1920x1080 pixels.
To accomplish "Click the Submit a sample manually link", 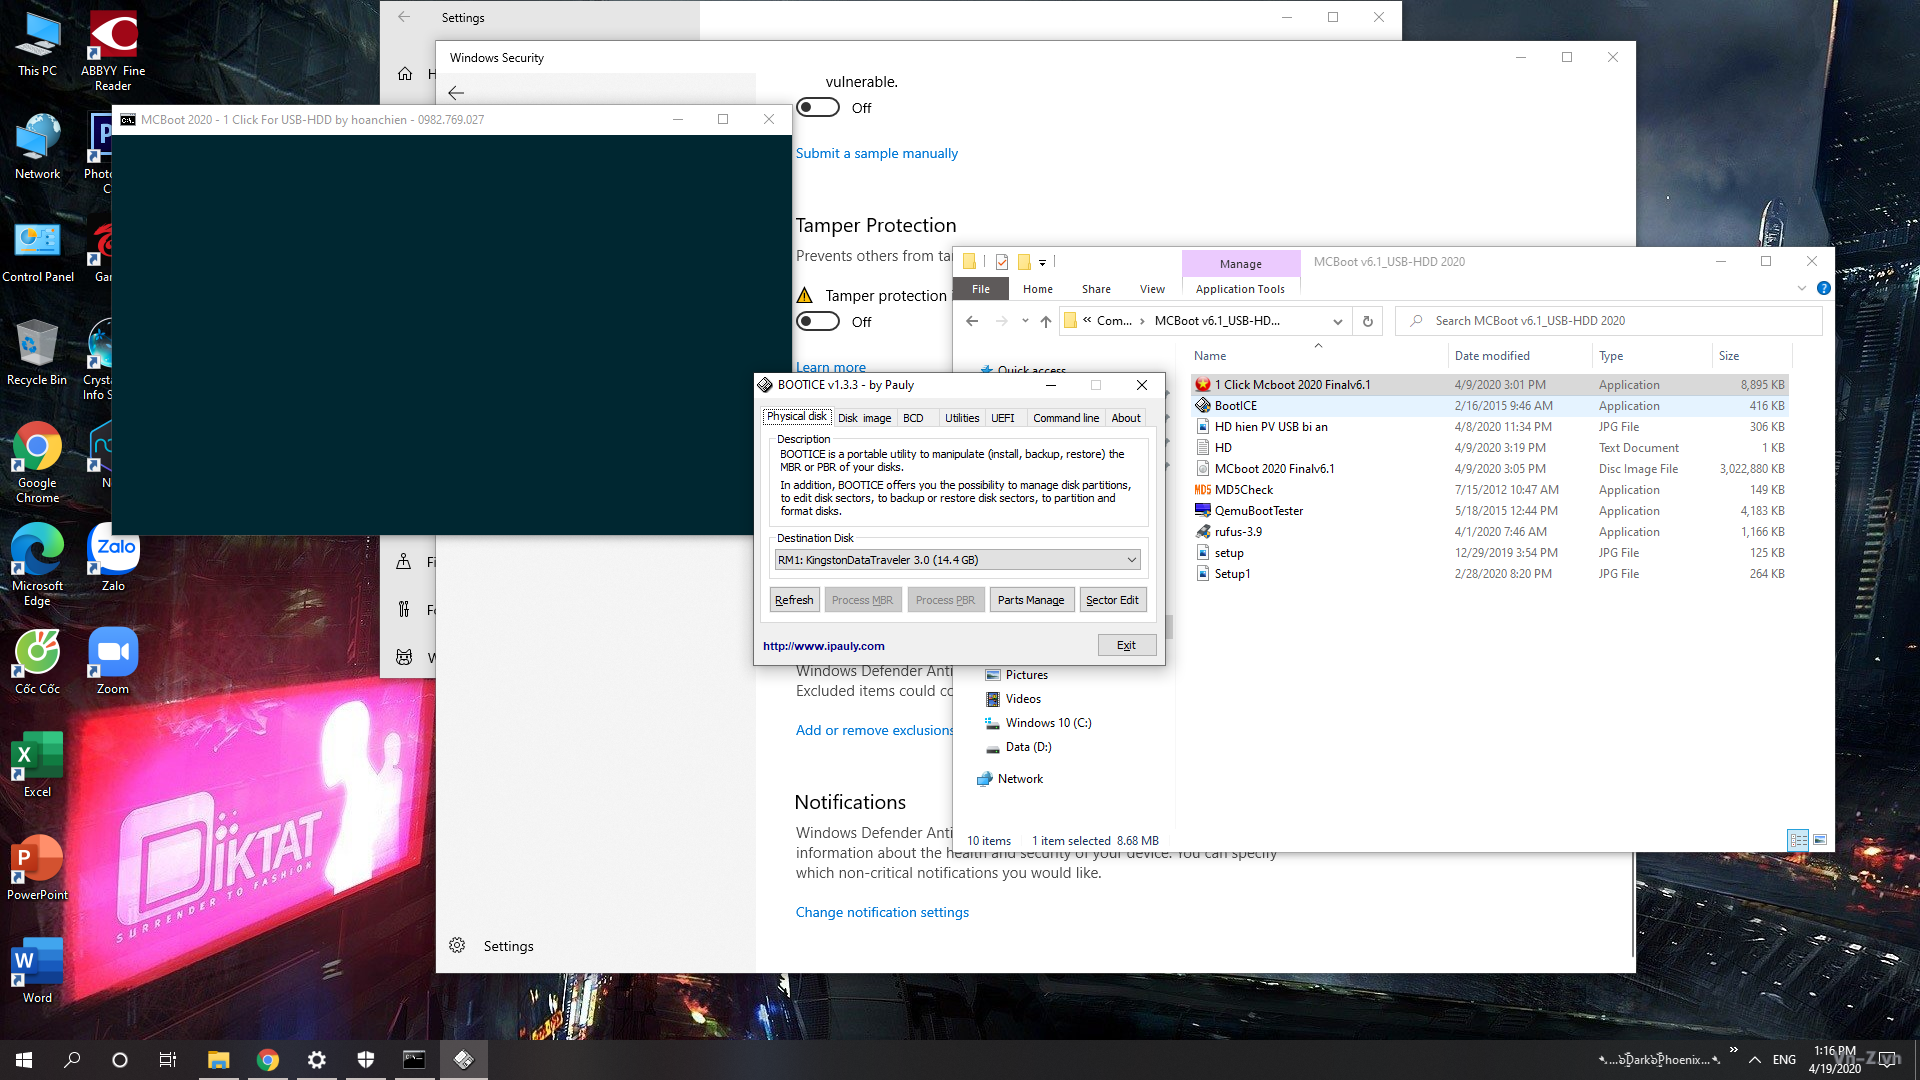I will (876, 153).
